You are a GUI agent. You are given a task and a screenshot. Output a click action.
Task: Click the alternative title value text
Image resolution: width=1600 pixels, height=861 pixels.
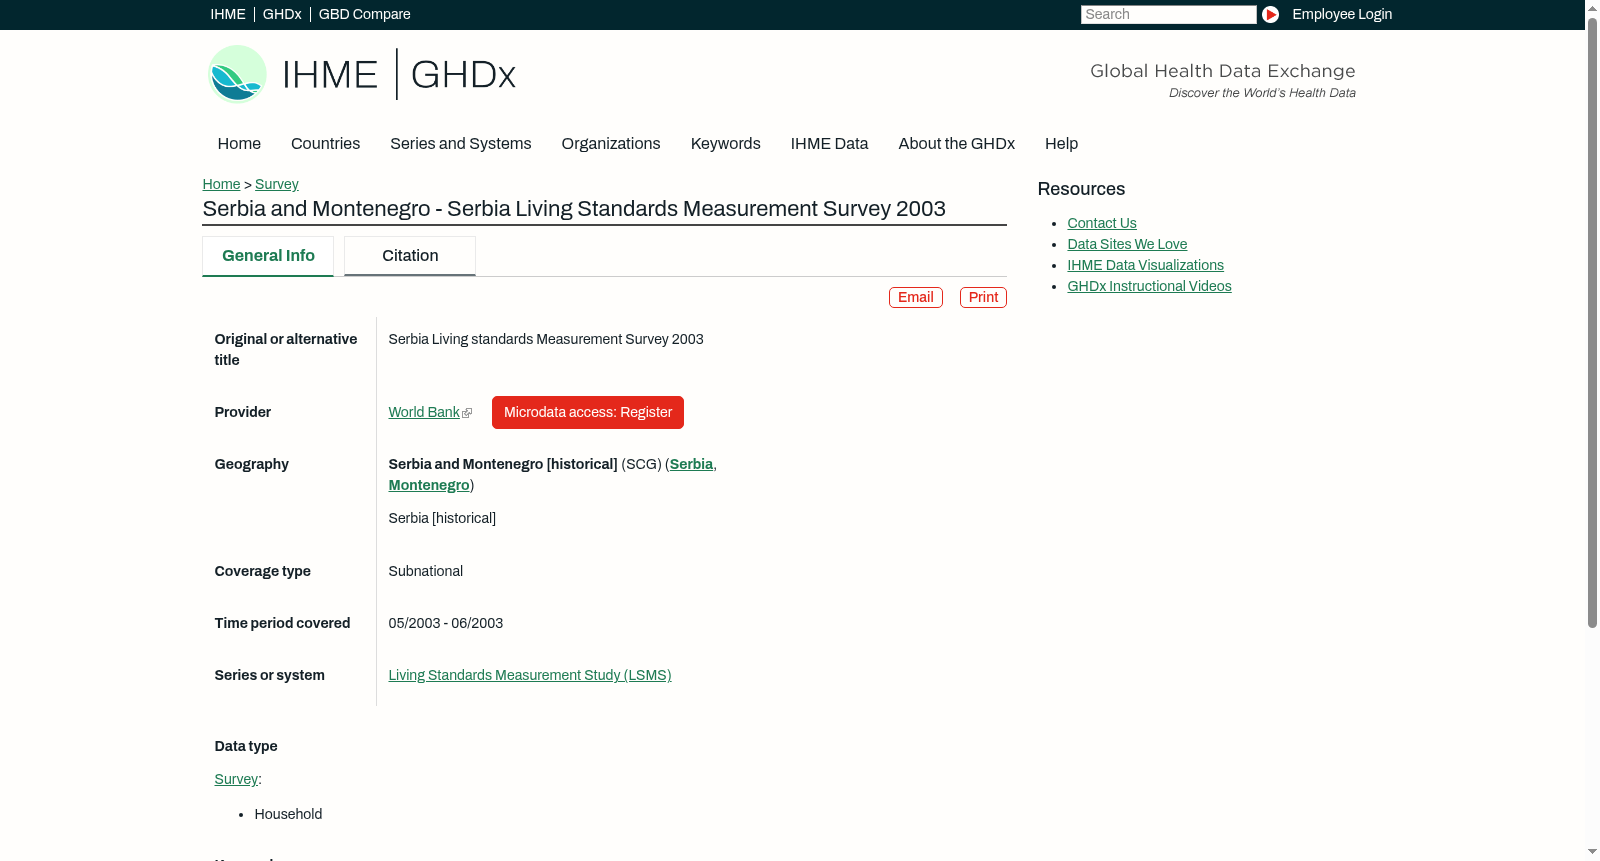pyautogui.click(x=546, y=340)
